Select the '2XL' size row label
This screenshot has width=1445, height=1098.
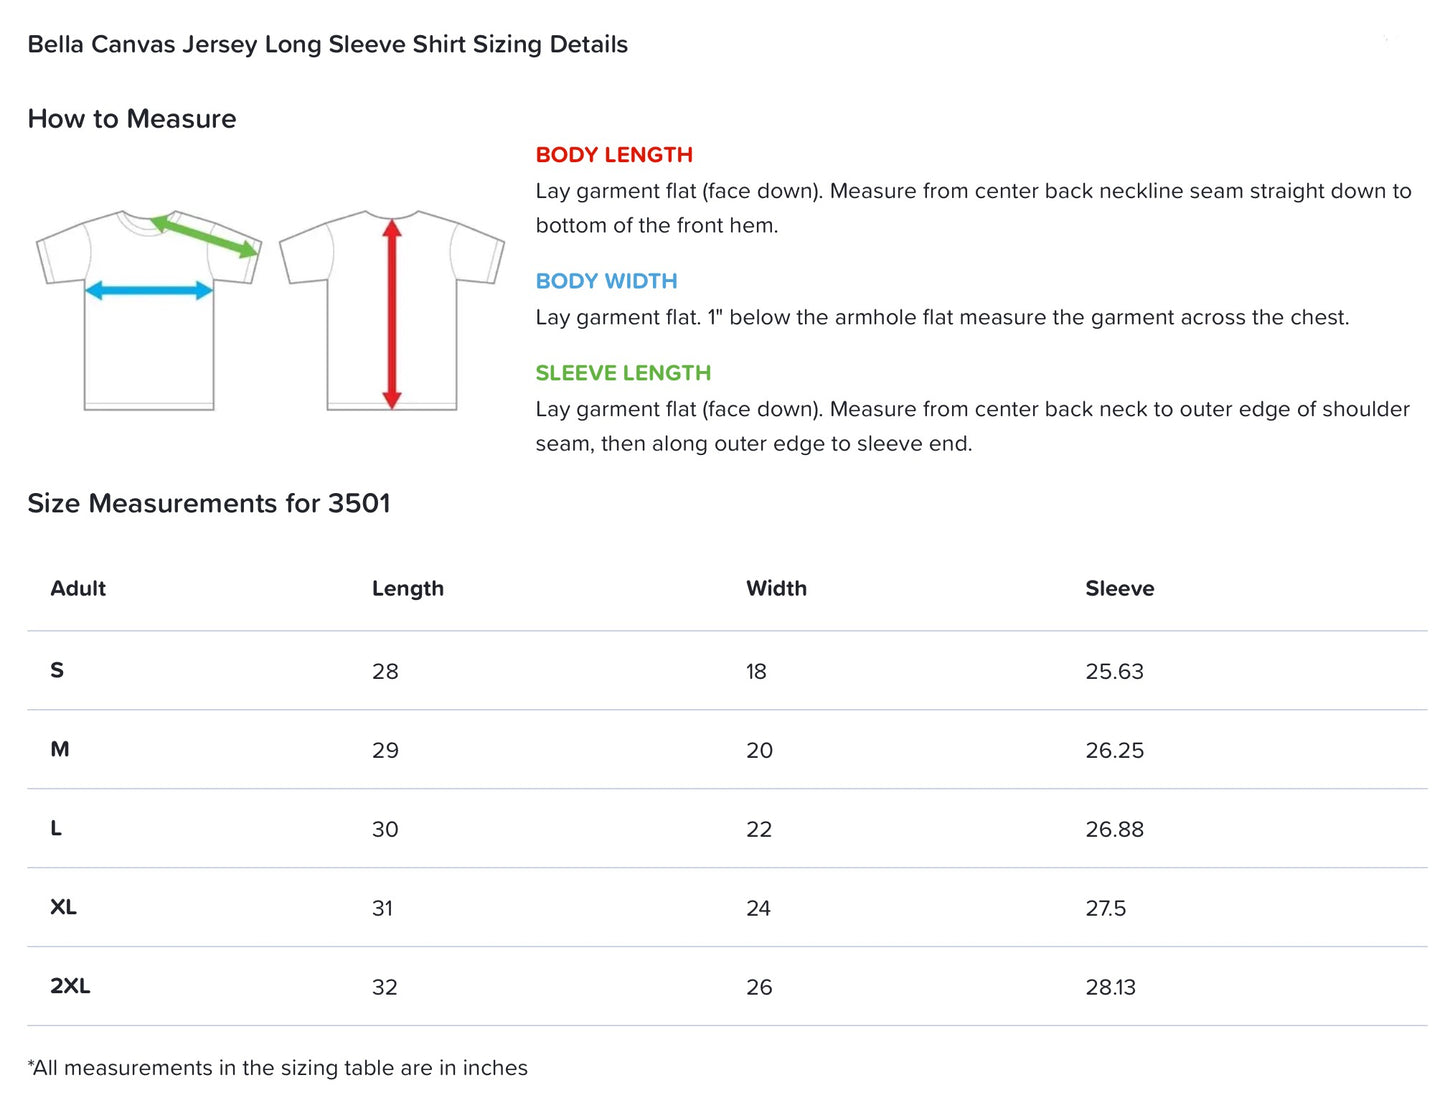pyautogui.click(x=70, y=986)
